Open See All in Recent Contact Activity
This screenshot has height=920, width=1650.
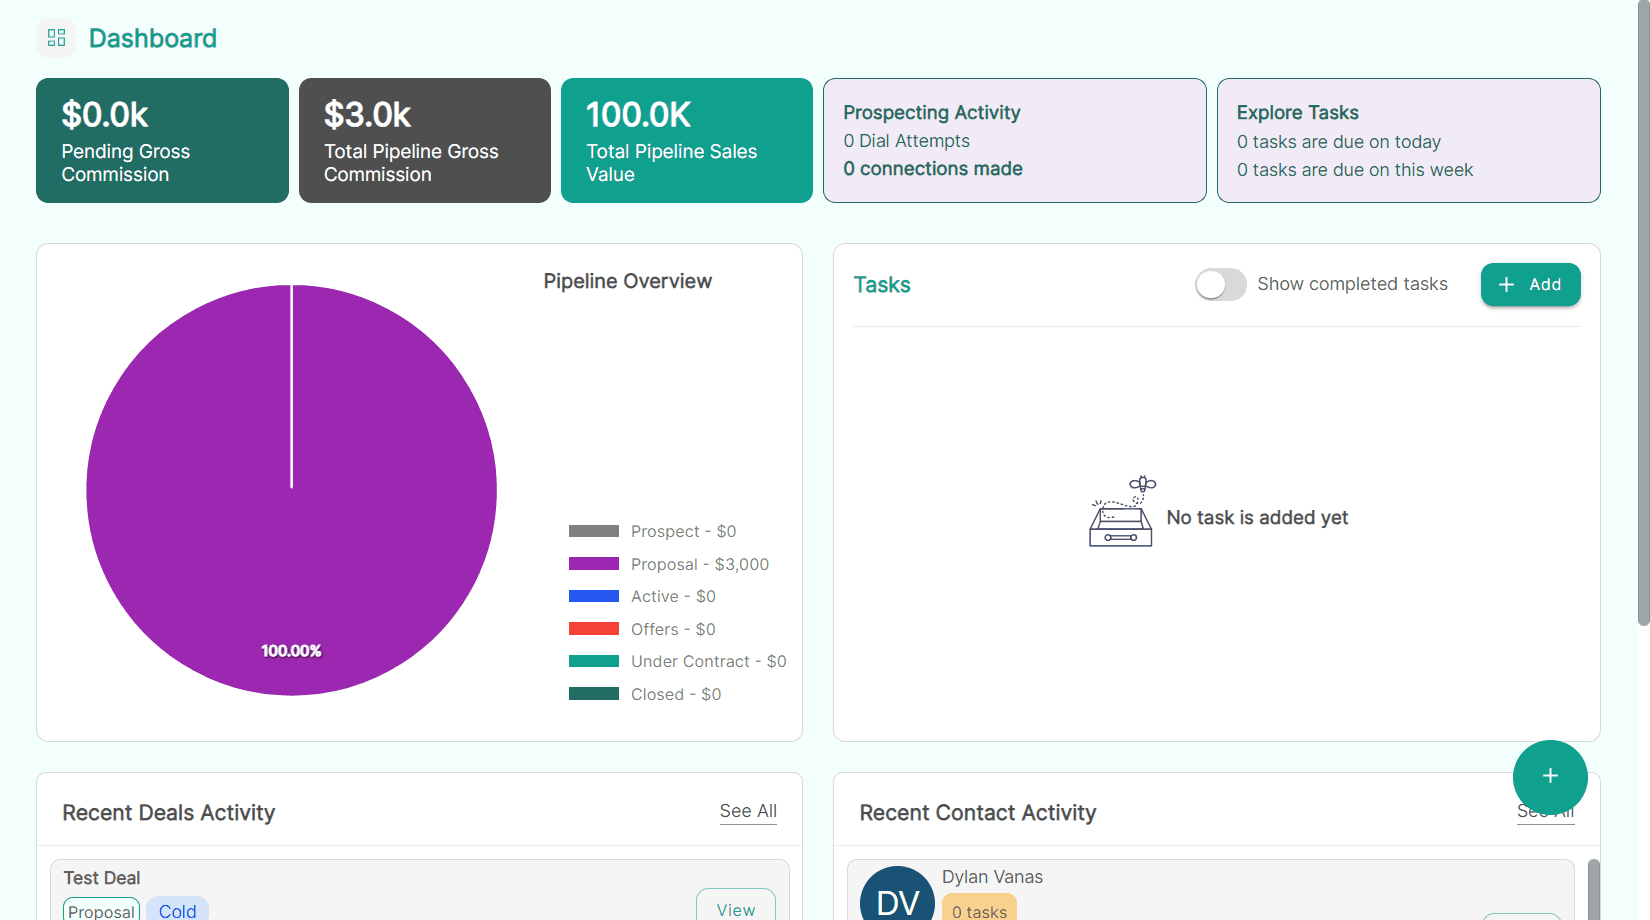1545,811
